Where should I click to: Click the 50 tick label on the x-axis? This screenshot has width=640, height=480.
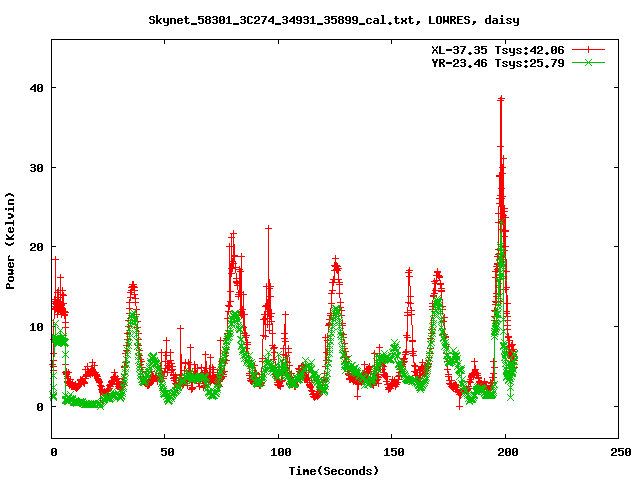click(166, 452)
